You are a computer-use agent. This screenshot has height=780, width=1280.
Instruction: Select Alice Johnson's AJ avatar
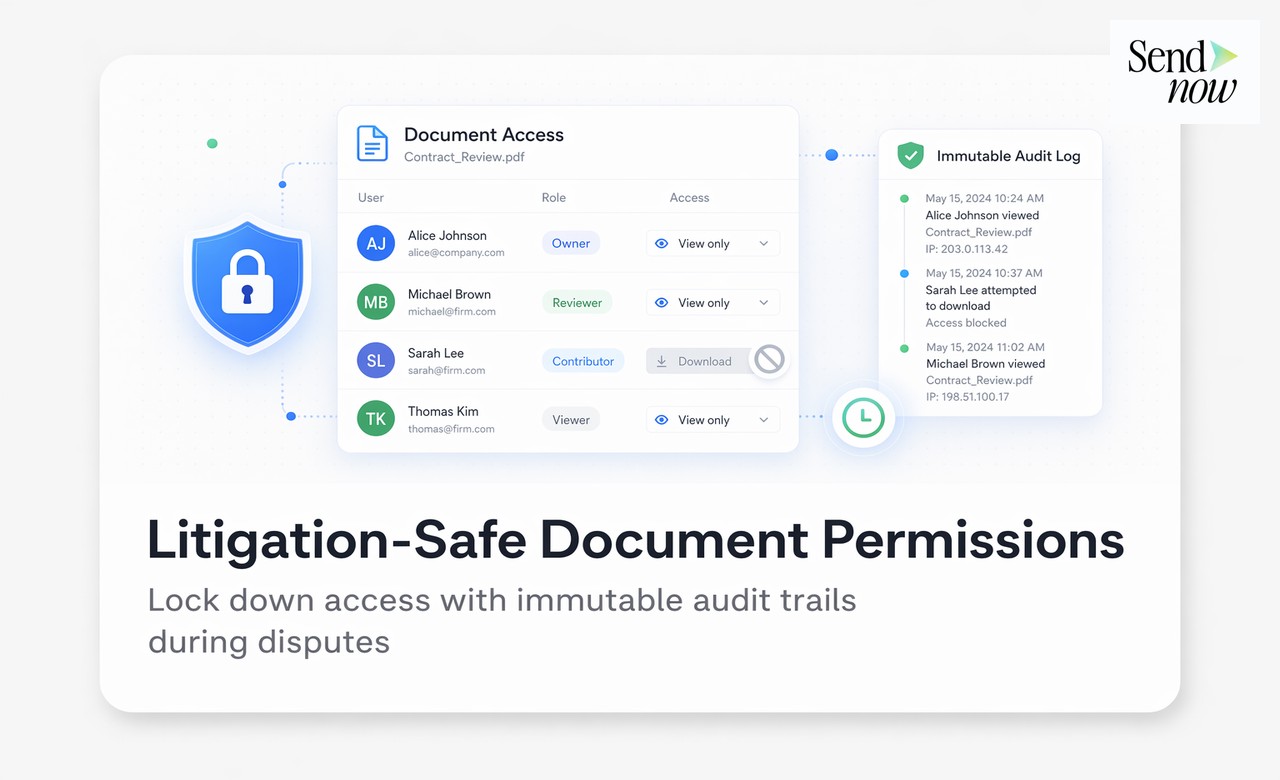[x=376, y=244]
